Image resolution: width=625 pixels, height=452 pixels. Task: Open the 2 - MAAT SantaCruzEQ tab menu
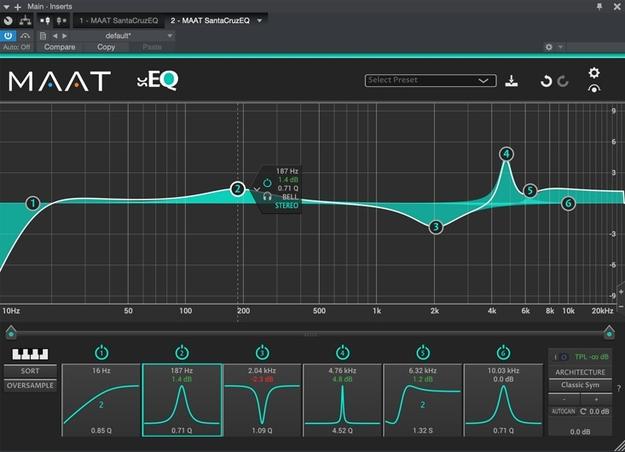point(259,20)
